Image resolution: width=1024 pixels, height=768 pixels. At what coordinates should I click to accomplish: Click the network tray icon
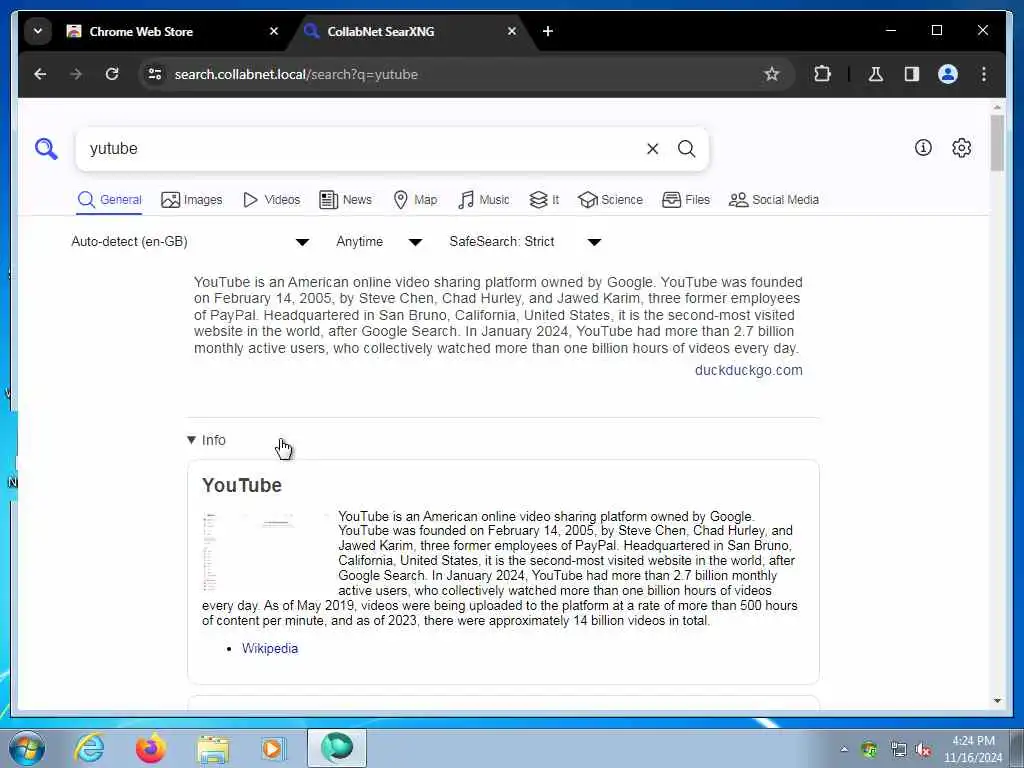899,750
